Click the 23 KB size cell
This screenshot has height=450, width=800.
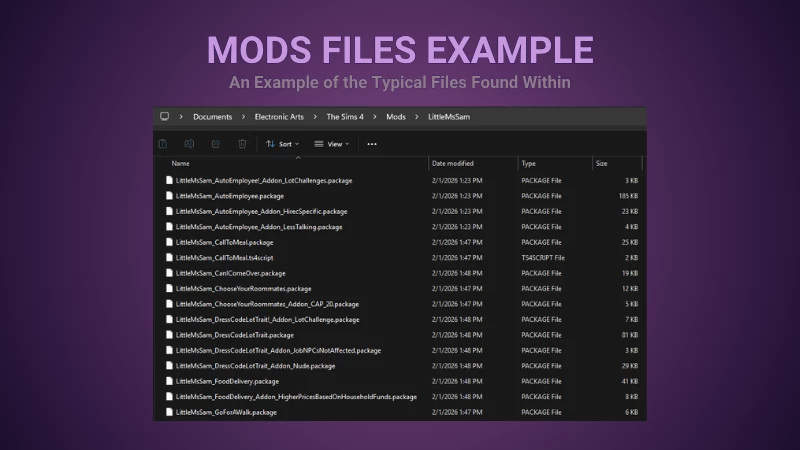click(x=630, y=211)
